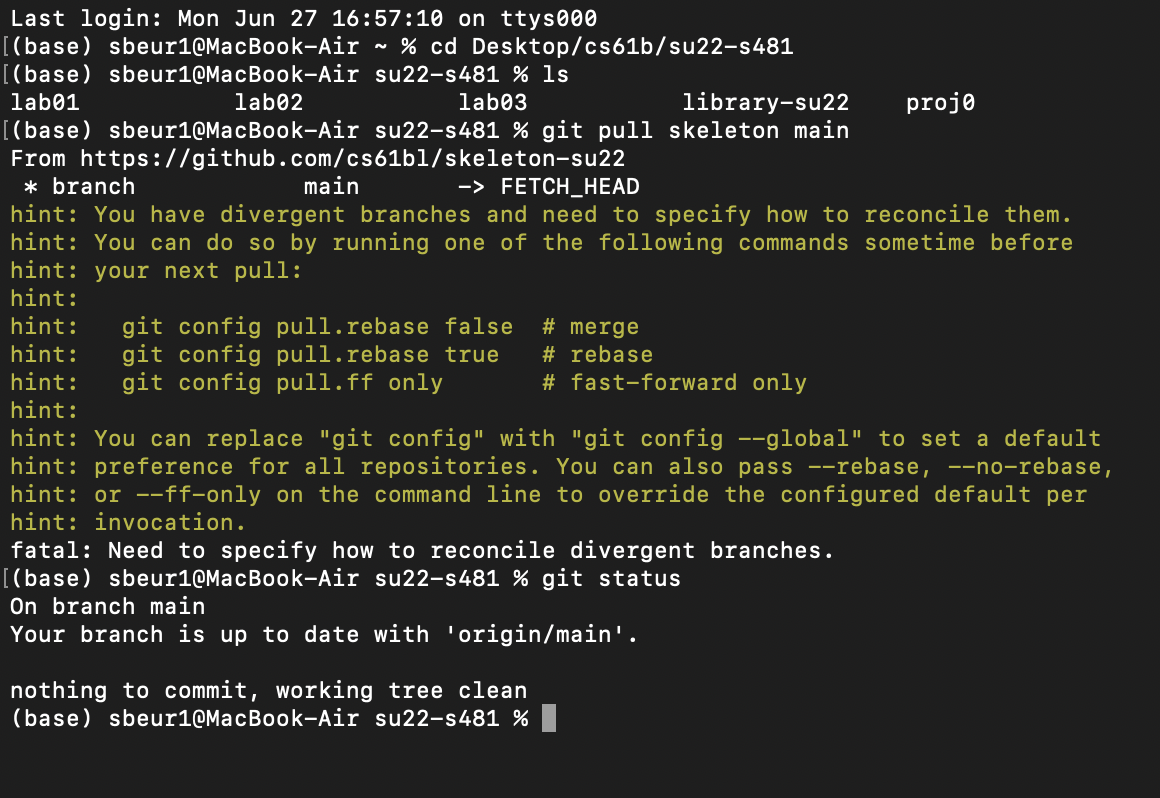1160x798 pixels.
Task: Click the proj0 directory name
Action: tap(940, 102)
